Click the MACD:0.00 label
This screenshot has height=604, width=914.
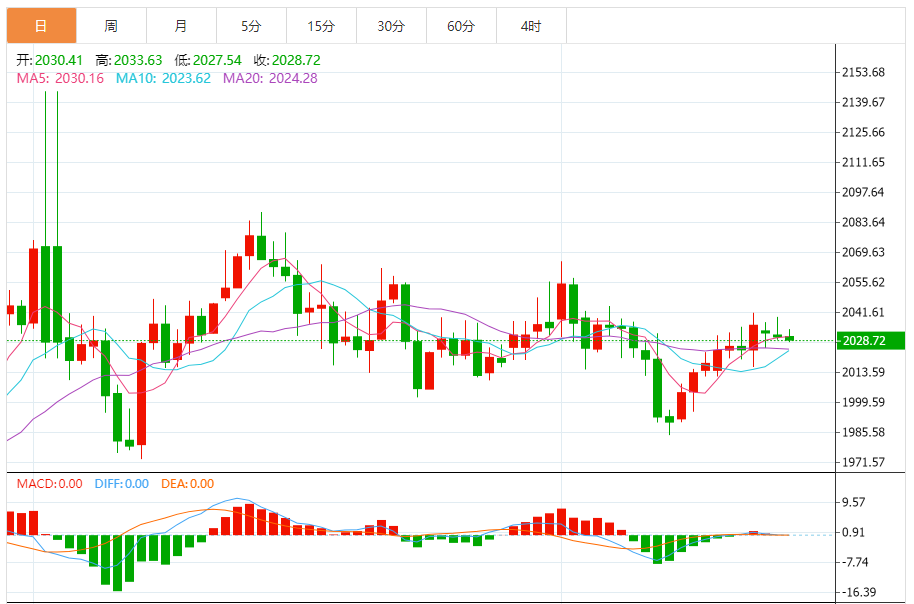pos(50,484)
